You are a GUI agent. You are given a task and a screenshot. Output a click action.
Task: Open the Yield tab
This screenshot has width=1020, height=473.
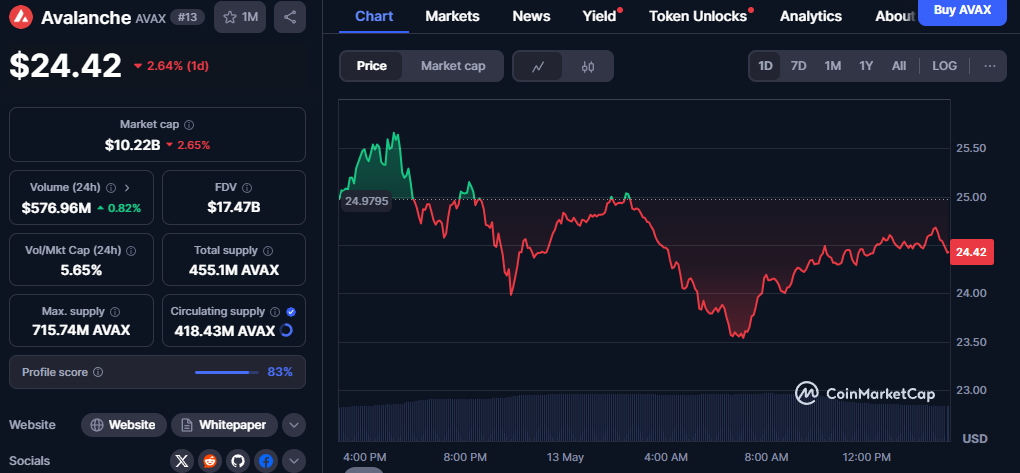(599, 16)
